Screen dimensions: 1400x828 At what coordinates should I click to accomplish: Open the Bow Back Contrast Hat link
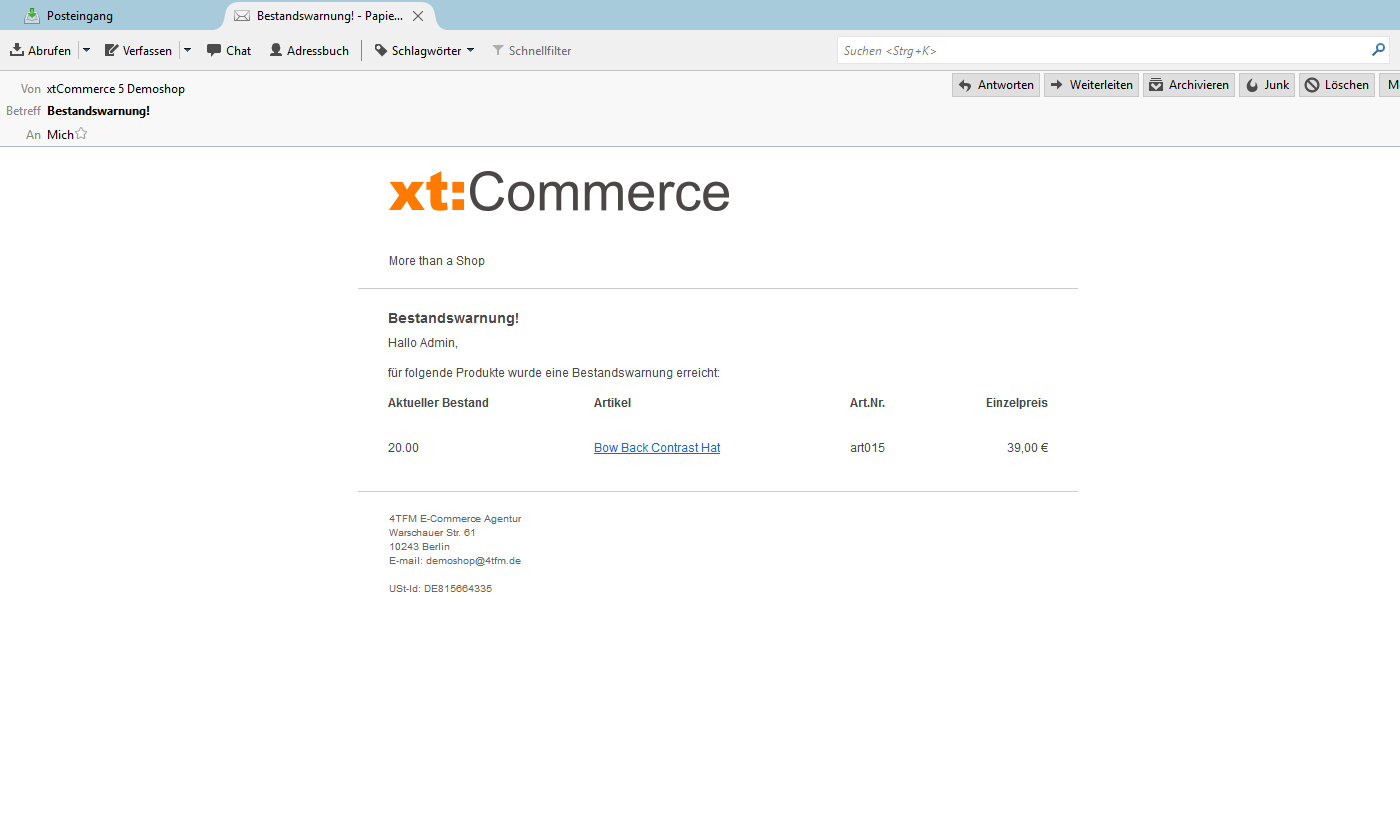(x=657, y=448)
